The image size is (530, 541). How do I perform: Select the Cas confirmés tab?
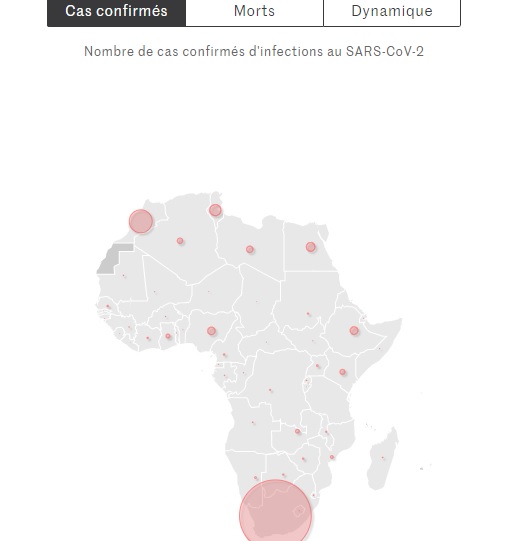117,11
